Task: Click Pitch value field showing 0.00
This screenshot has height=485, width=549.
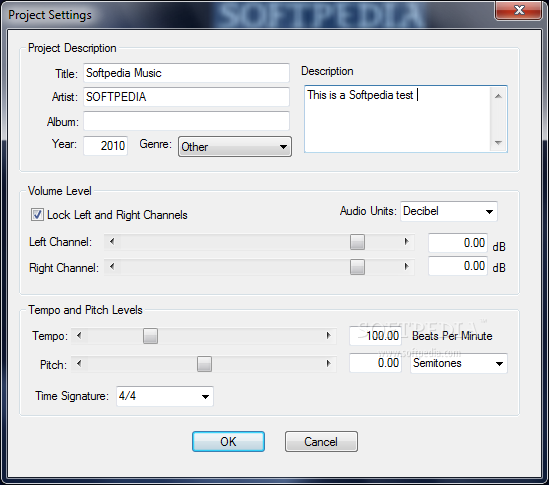Action: [x=375, y=363]
